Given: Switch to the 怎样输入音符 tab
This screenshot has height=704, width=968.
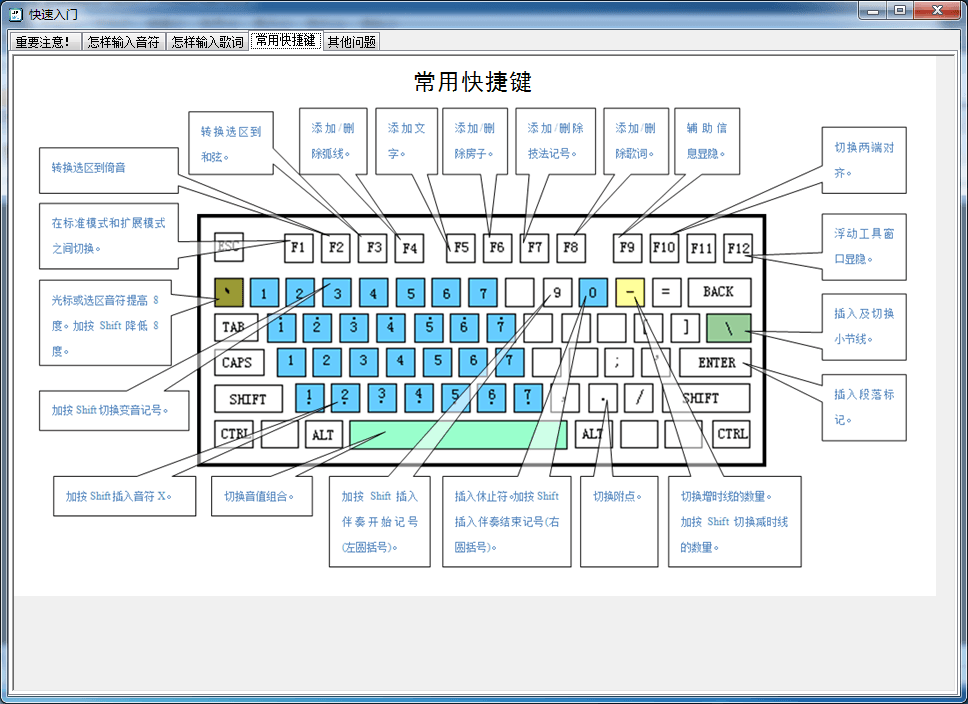Looking at the screenshot, I should 123,42.
